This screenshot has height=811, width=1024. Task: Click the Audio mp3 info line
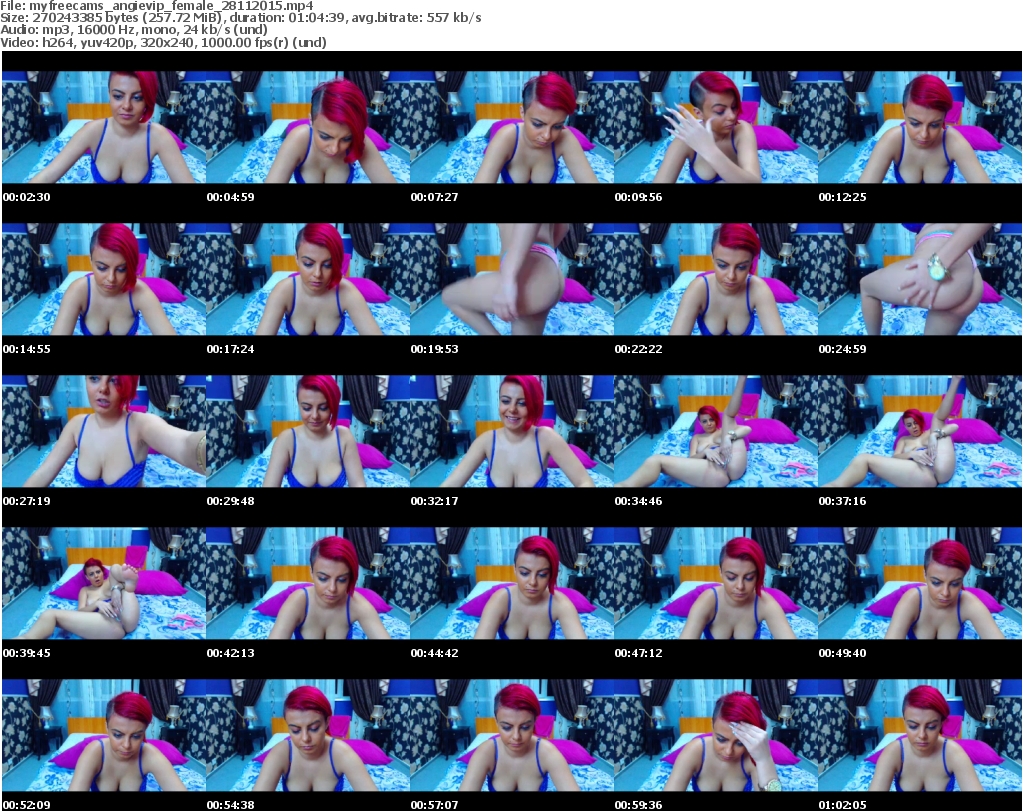[x=134, y=29]
